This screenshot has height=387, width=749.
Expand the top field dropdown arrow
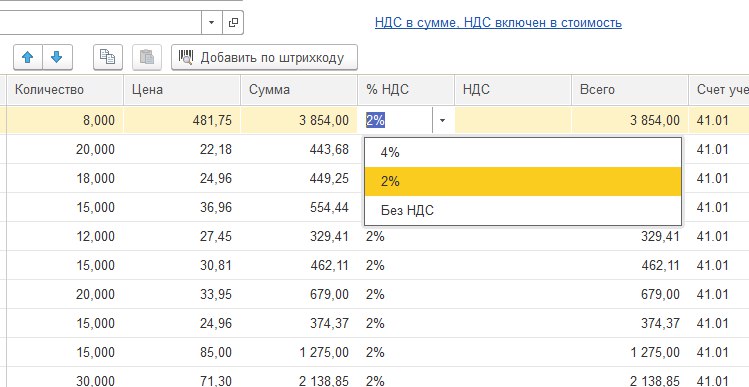click(x=212, y=22)
